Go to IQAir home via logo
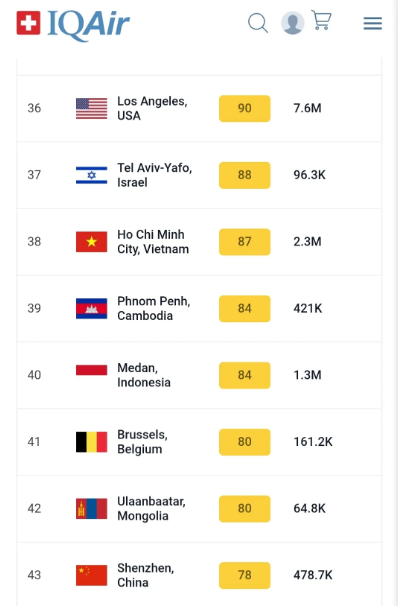The image size is (398, 606). 73,25
